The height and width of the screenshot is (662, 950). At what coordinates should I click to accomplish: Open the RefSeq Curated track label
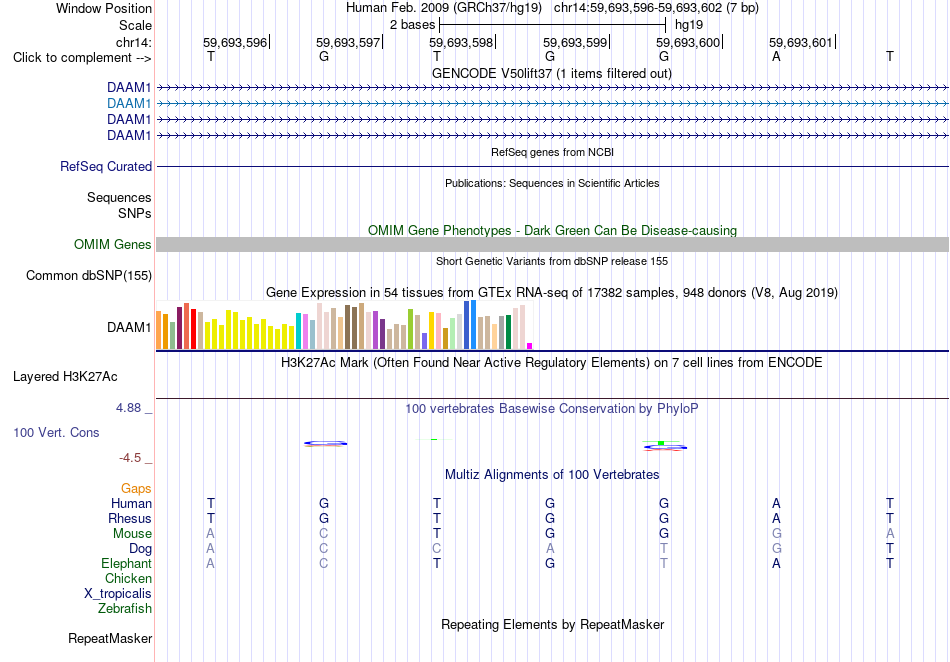pos(105,167)
